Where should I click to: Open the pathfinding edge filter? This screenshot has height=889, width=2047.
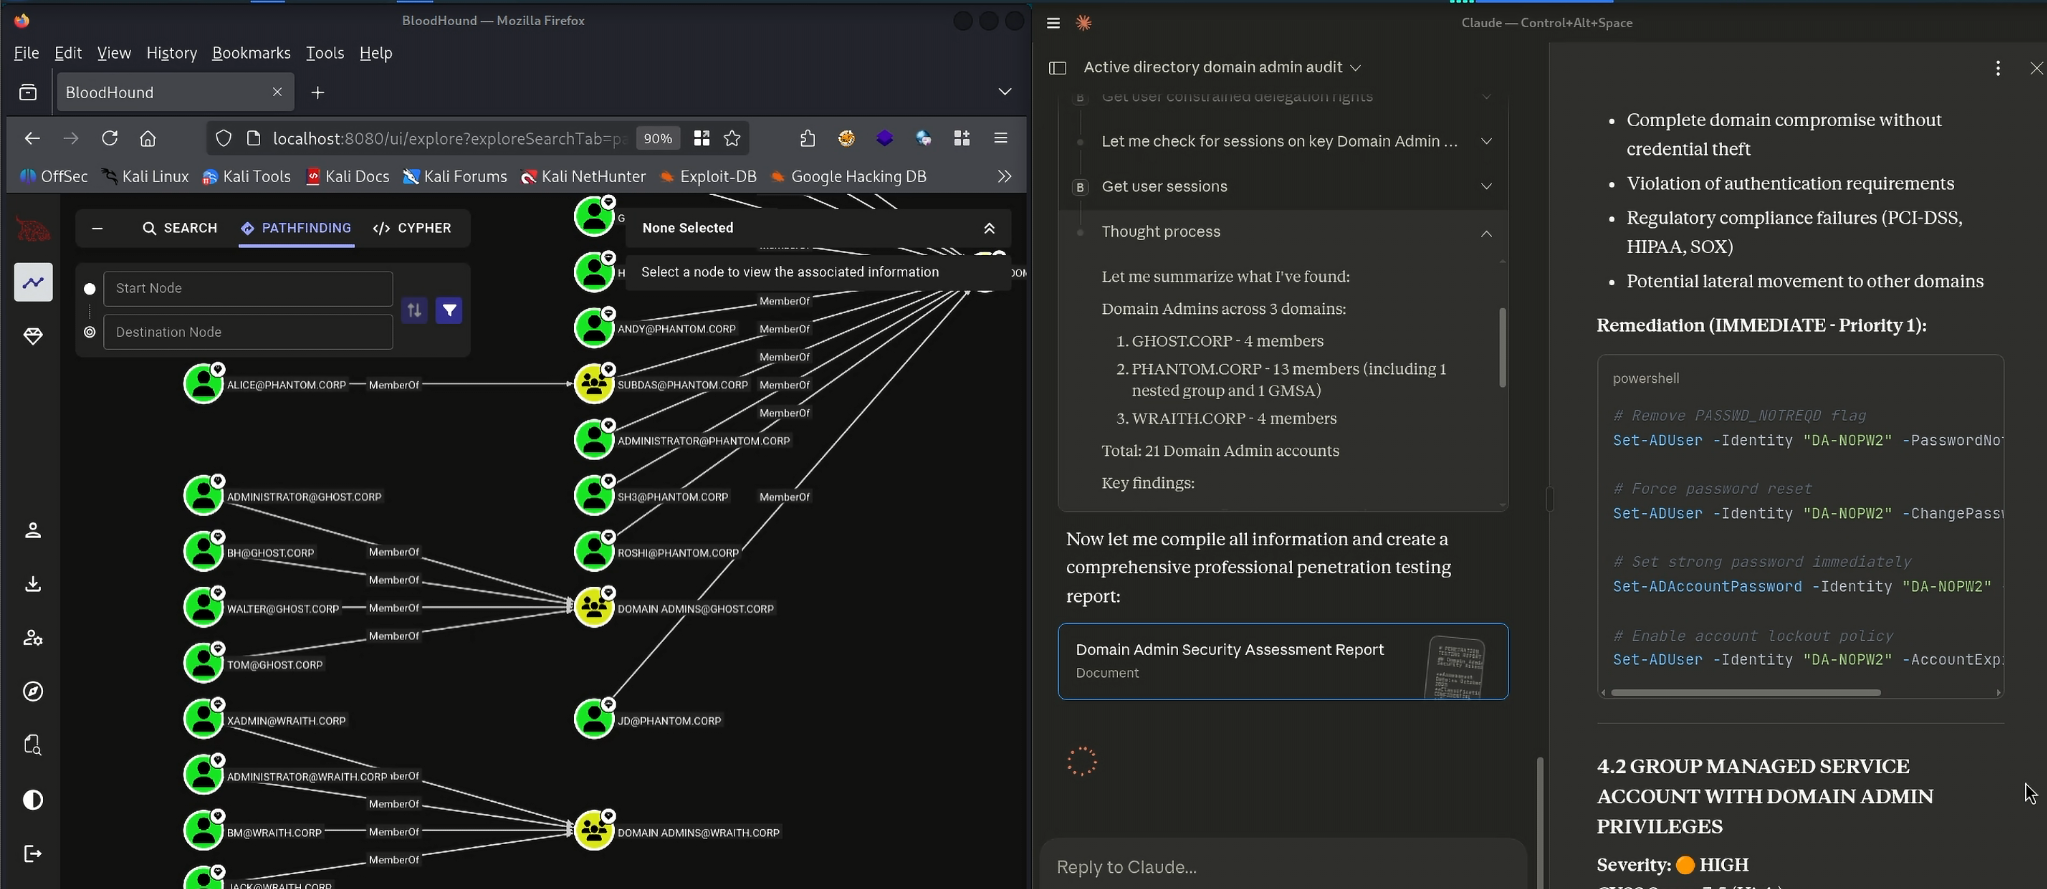click(450, 311)
